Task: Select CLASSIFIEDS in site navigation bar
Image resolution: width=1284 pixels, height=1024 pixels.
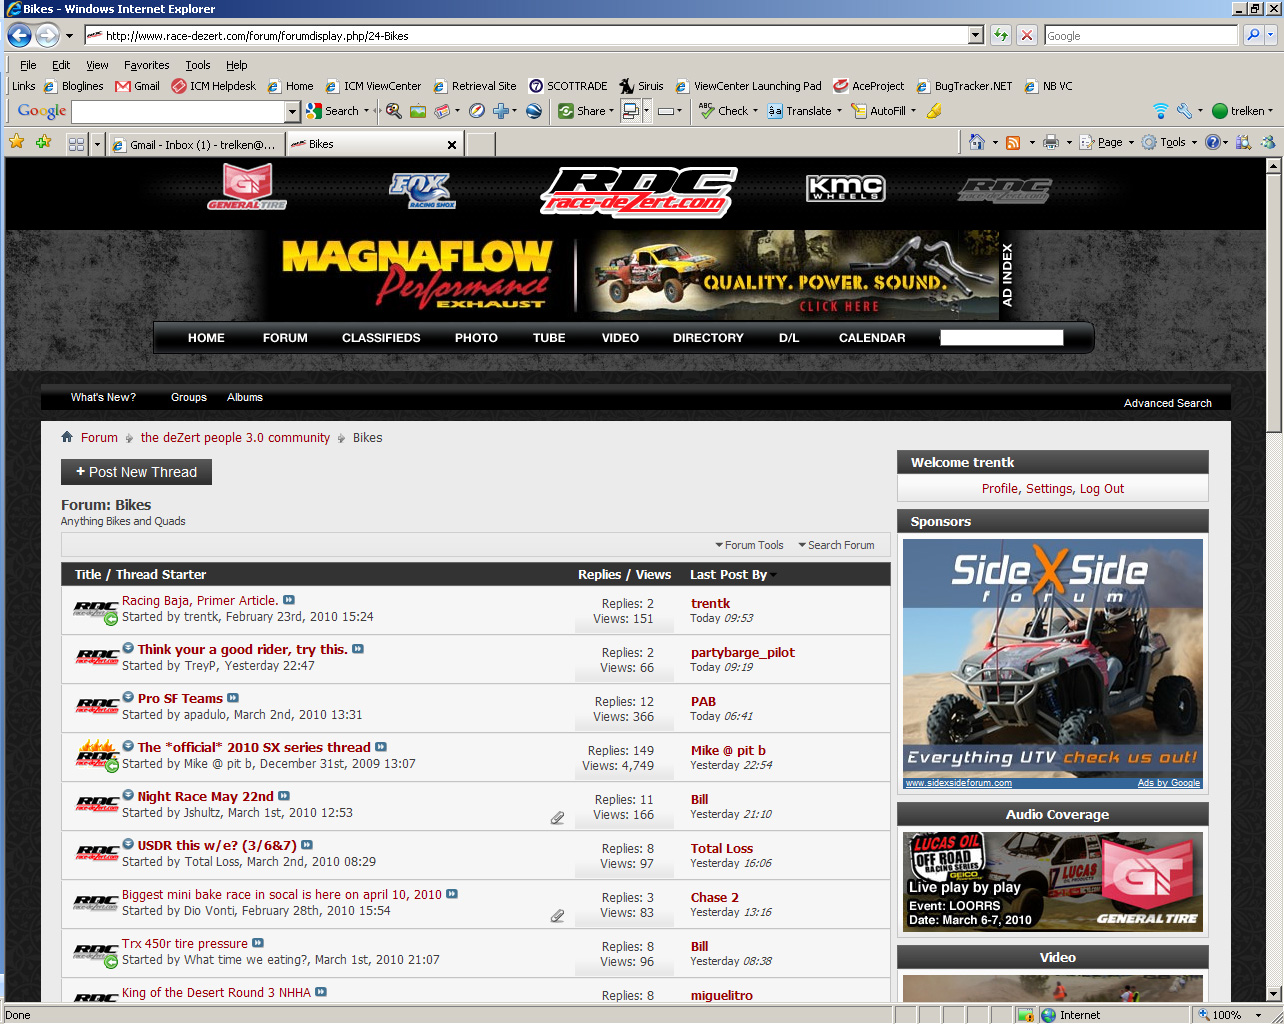Action: coord(381,338)
